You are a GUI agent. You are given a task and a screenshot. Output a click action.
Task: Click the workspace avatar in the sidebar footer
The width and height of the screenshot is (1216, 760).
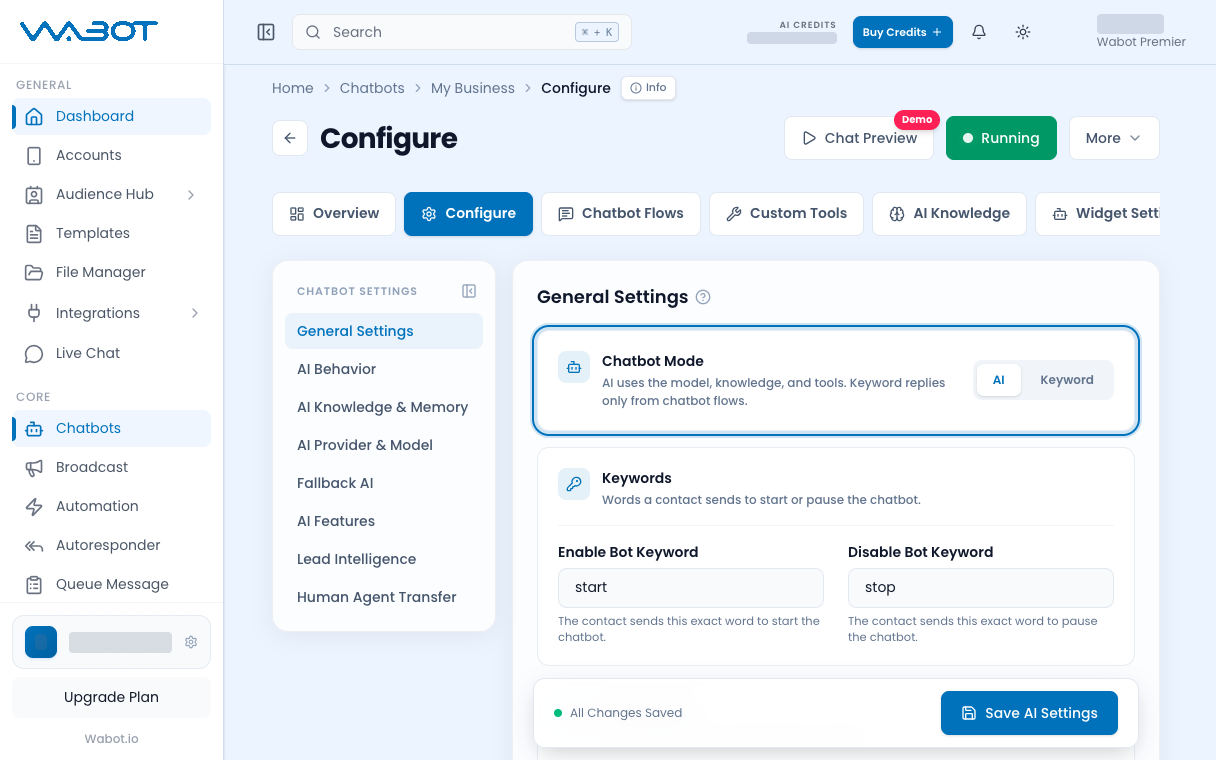tap(41, 642)
